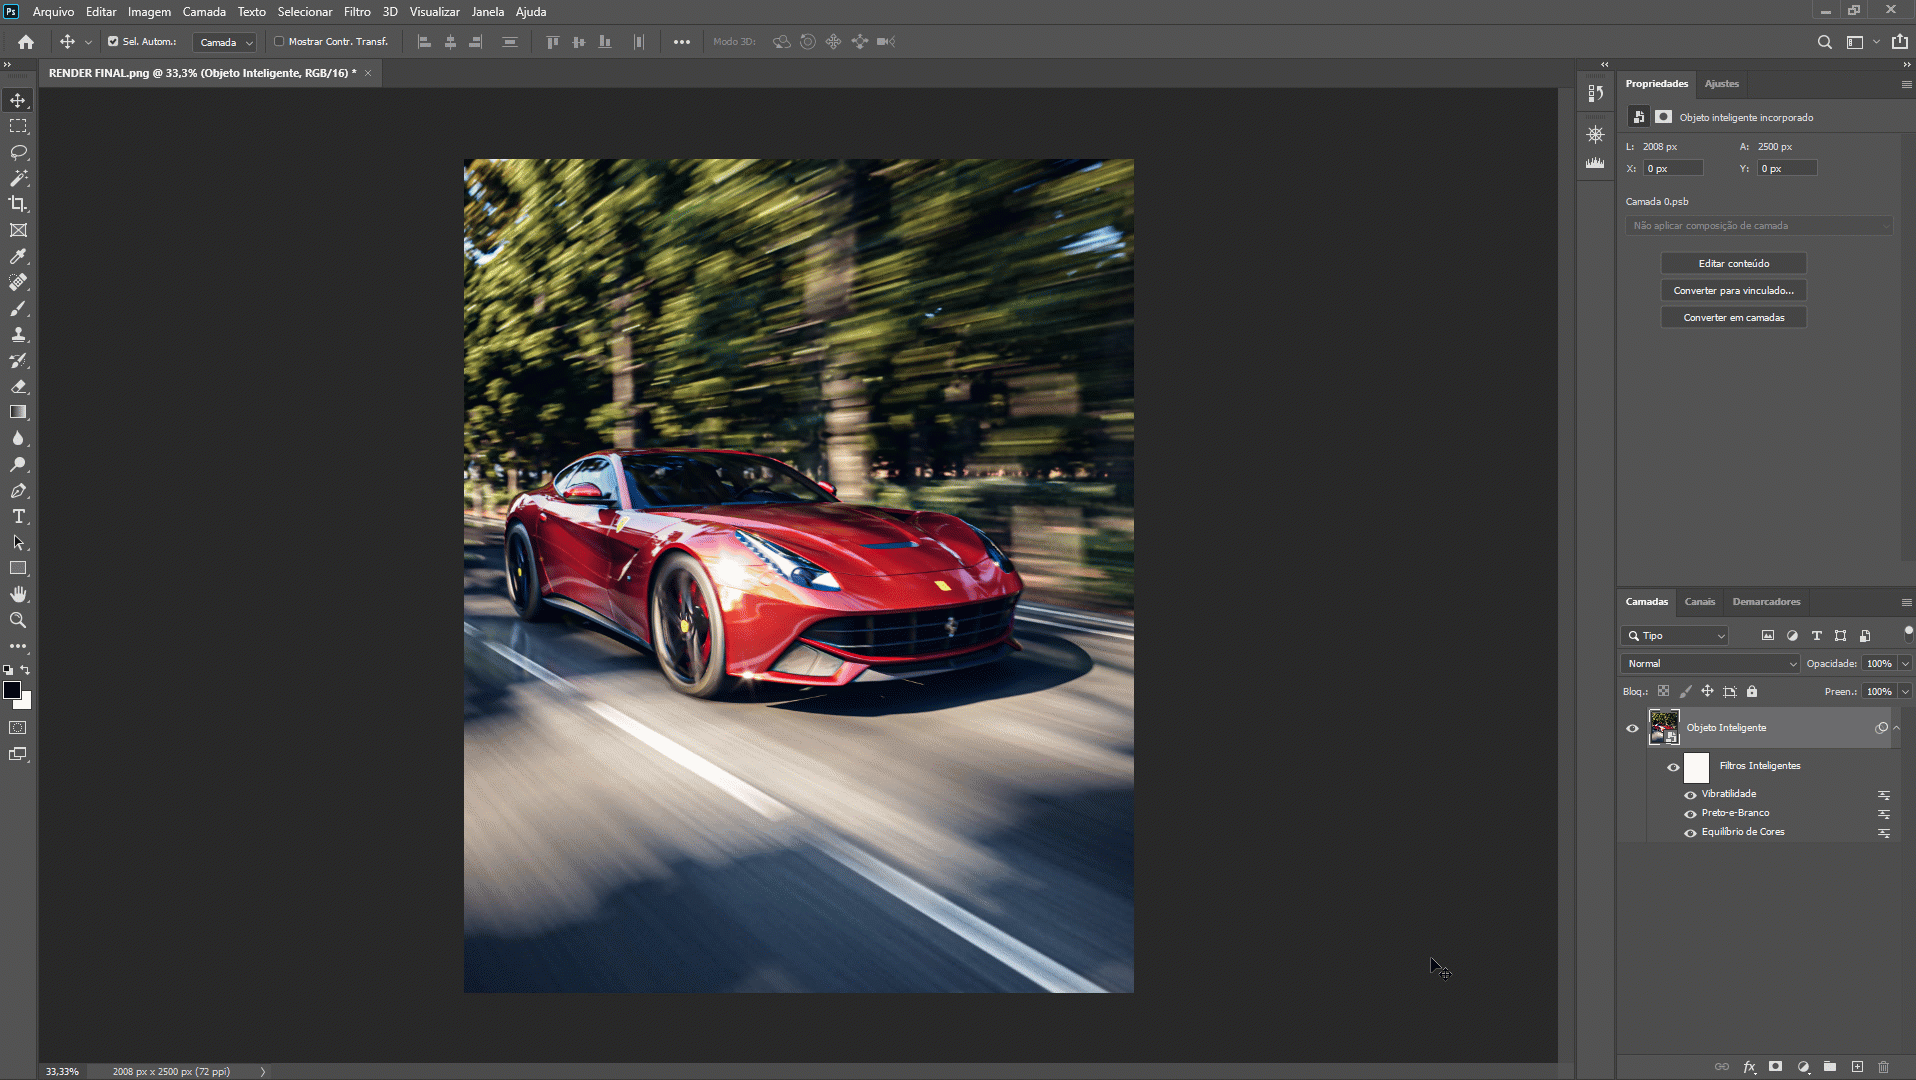Select the Eyedropper tool
Screen dimensions: 1916x1080
point(18,256)
